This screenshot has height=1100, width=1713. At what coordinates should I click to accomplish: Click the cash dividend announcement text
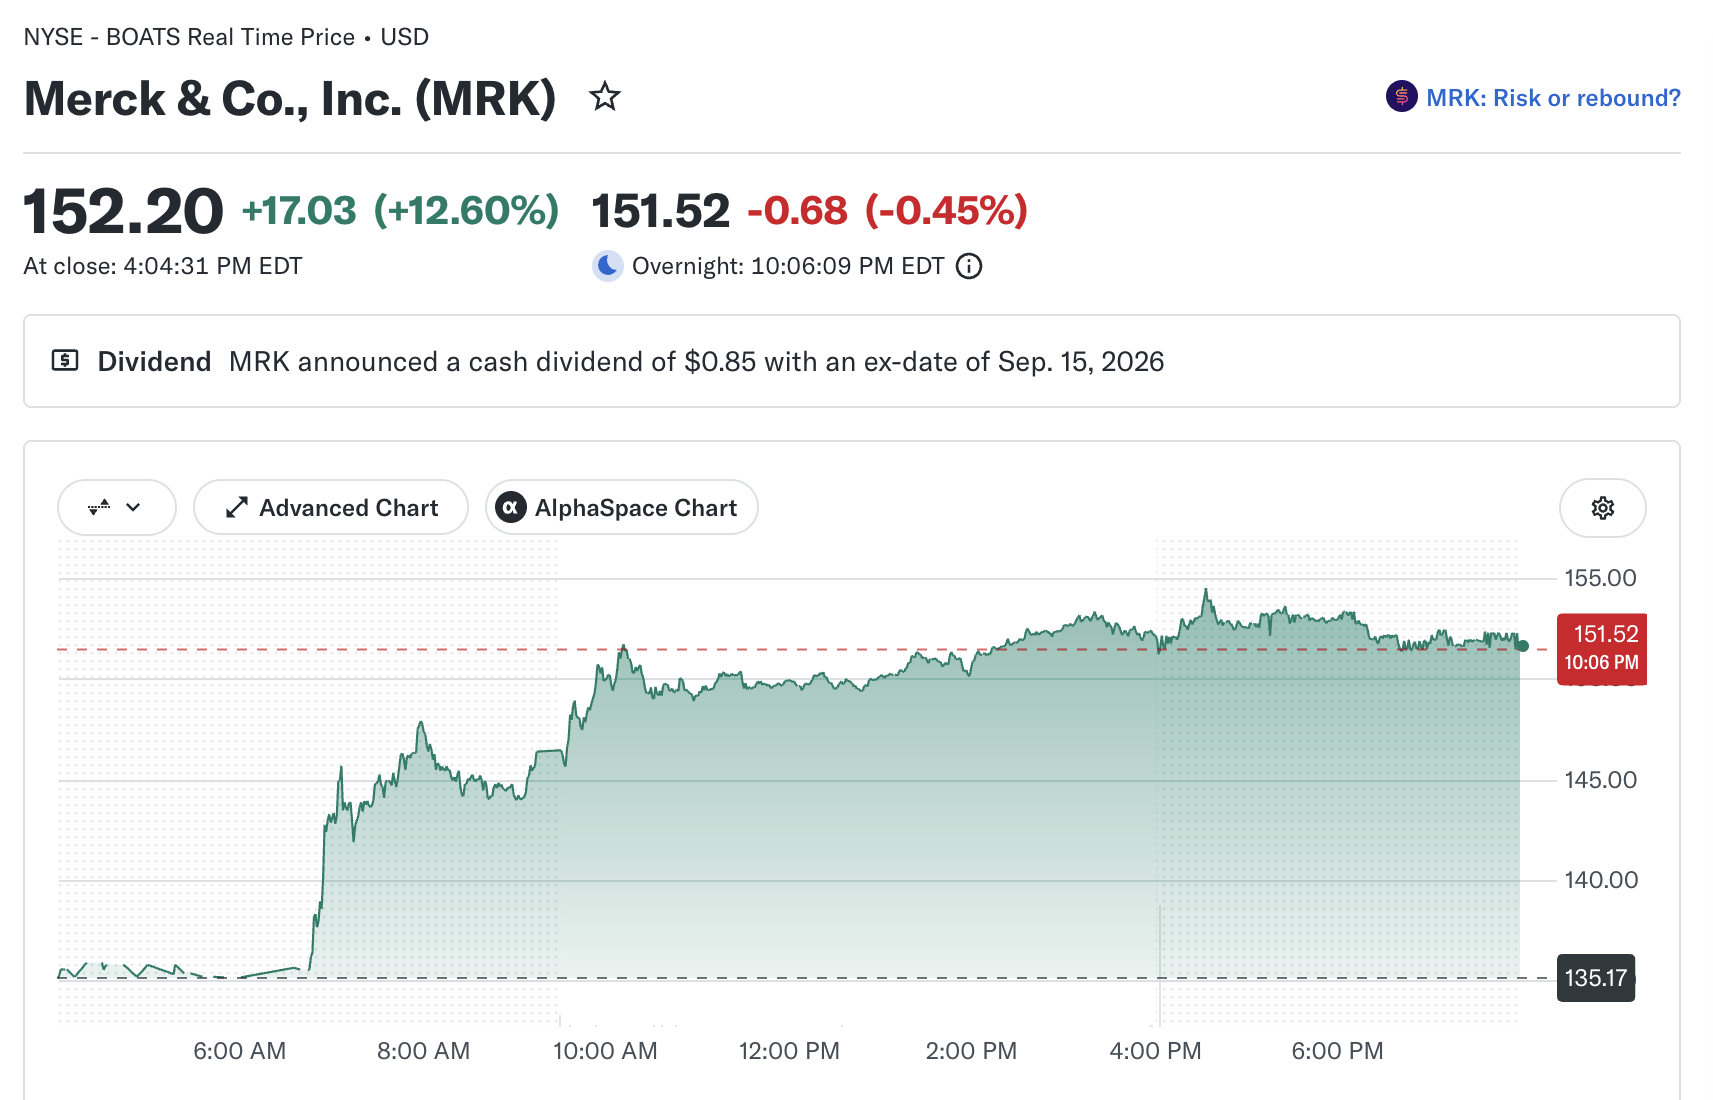point(696,361)
